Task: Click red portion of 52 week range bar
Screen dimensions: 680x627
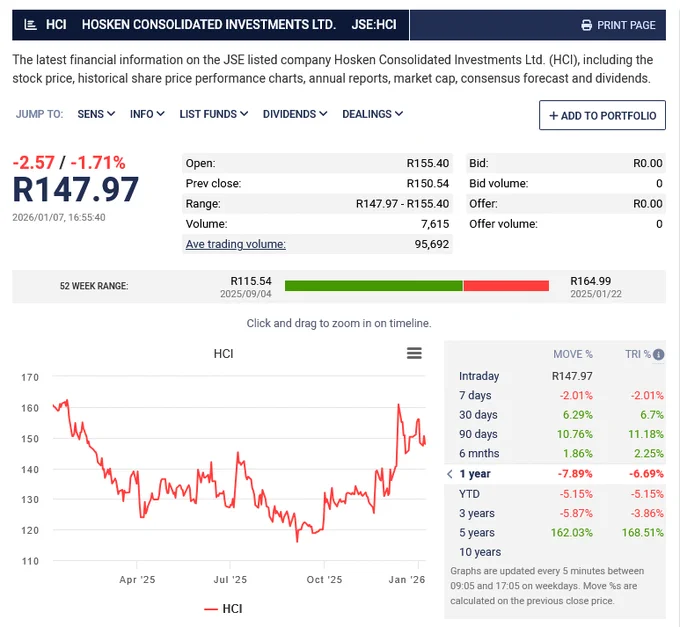Action: (x=506, y=286)
